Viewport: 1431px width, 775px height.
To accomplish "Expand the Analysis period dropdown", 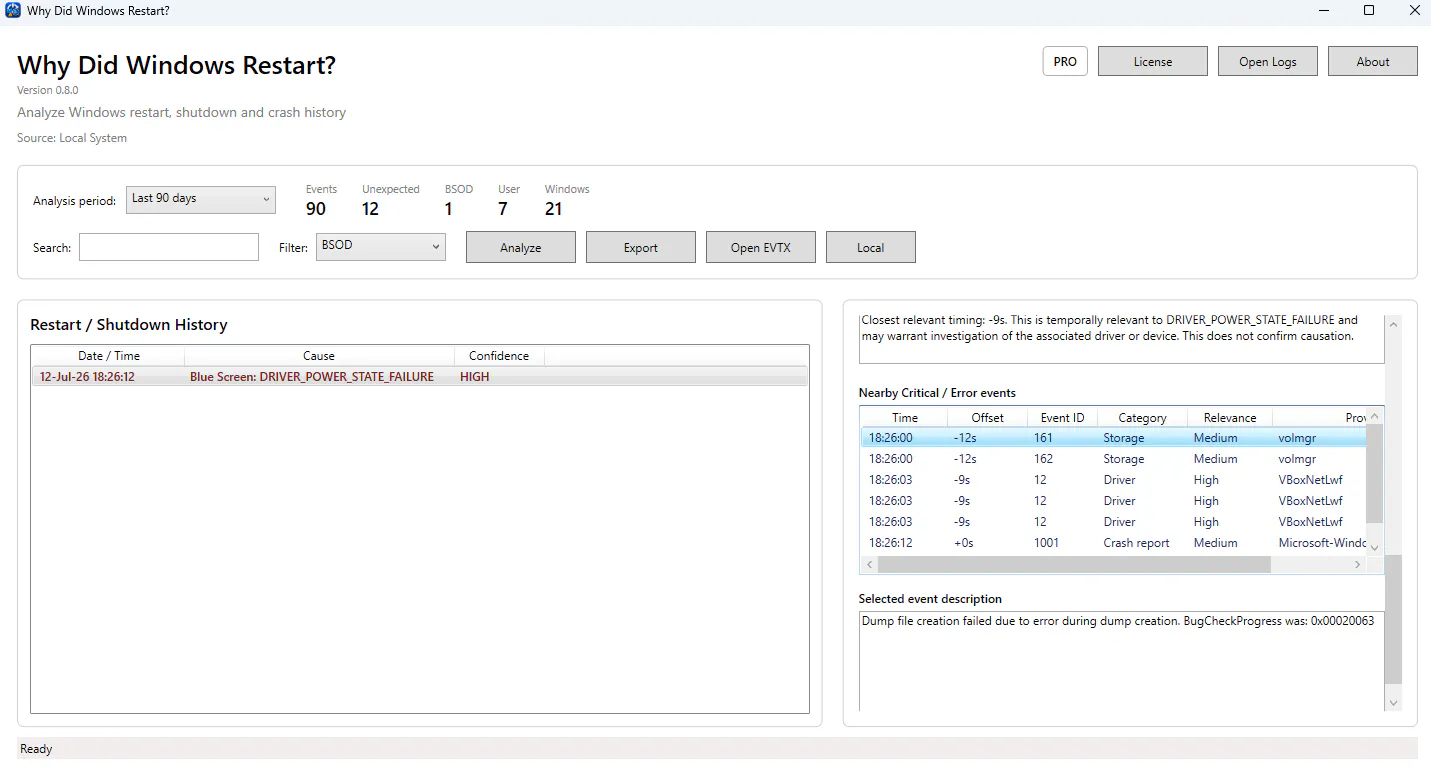I will tap(200, 199).
